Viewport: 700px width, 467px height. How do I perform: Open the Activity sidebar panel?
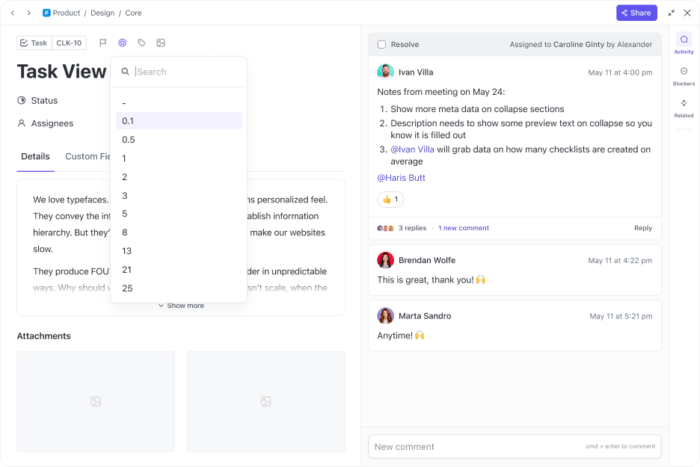point(684,43)
